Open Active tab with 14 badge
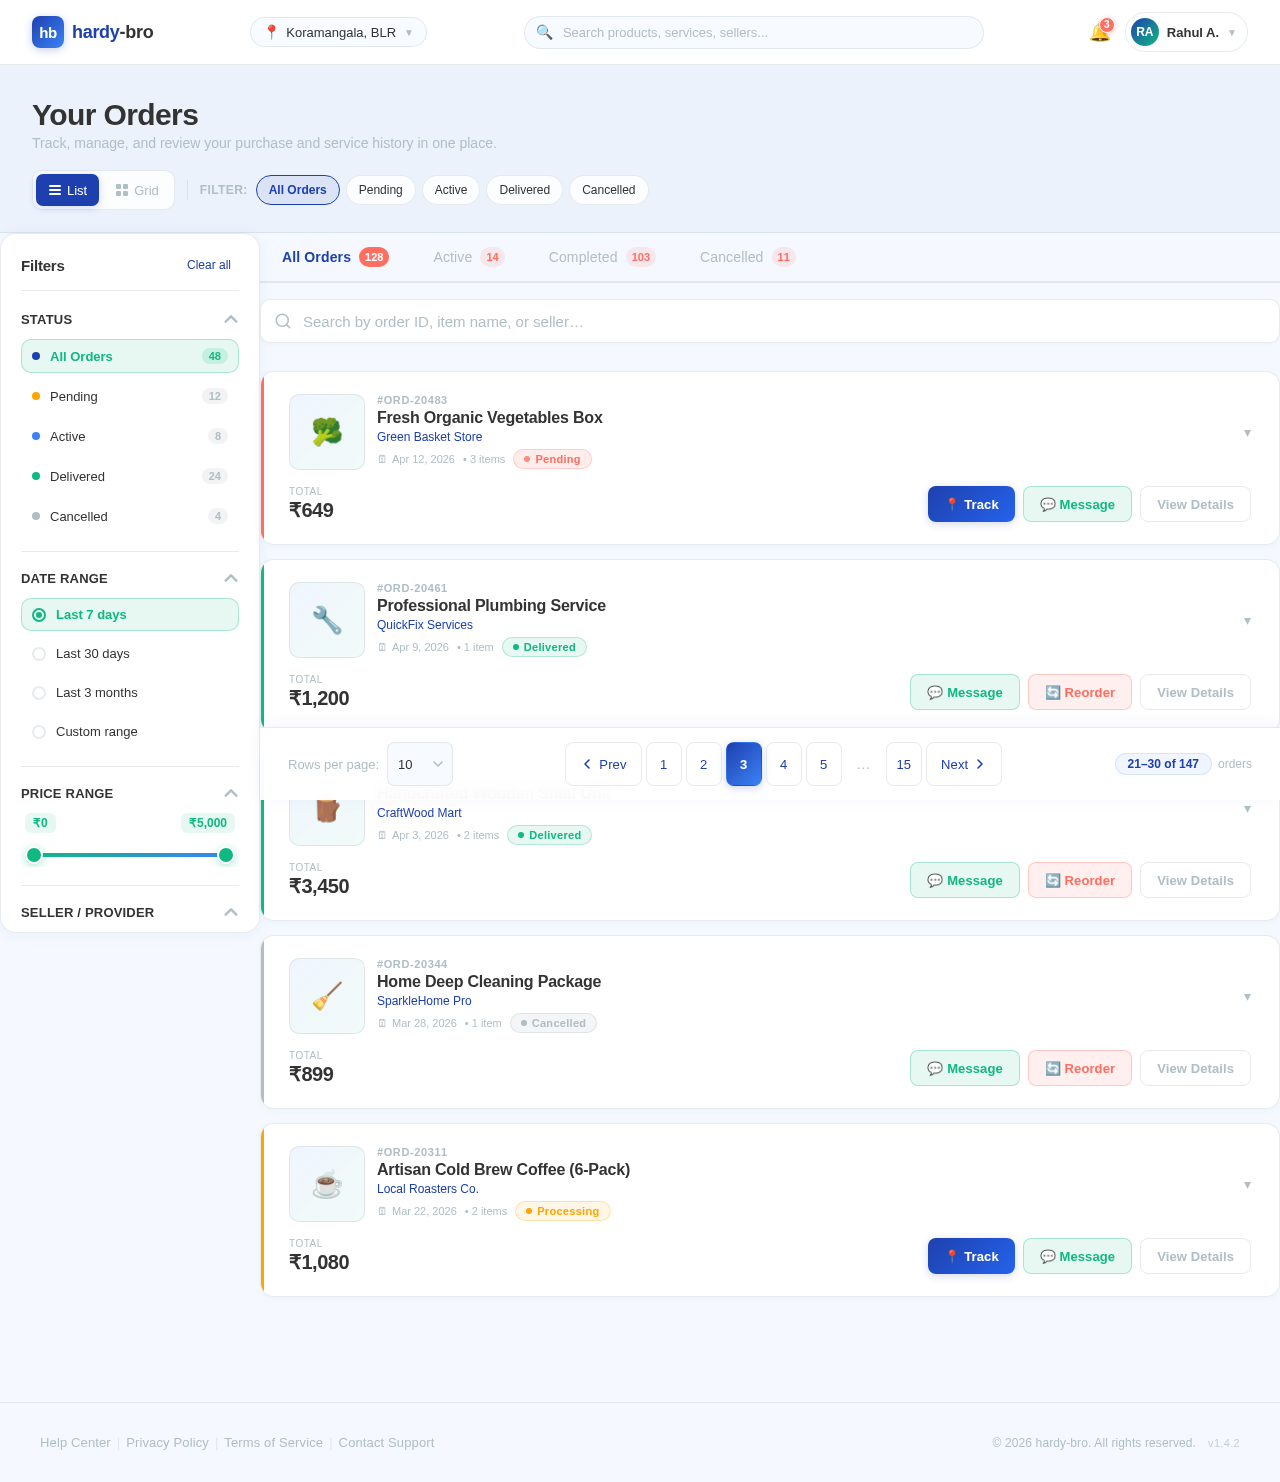This screenshot has height=1482, width=1280. click(468, 257)
